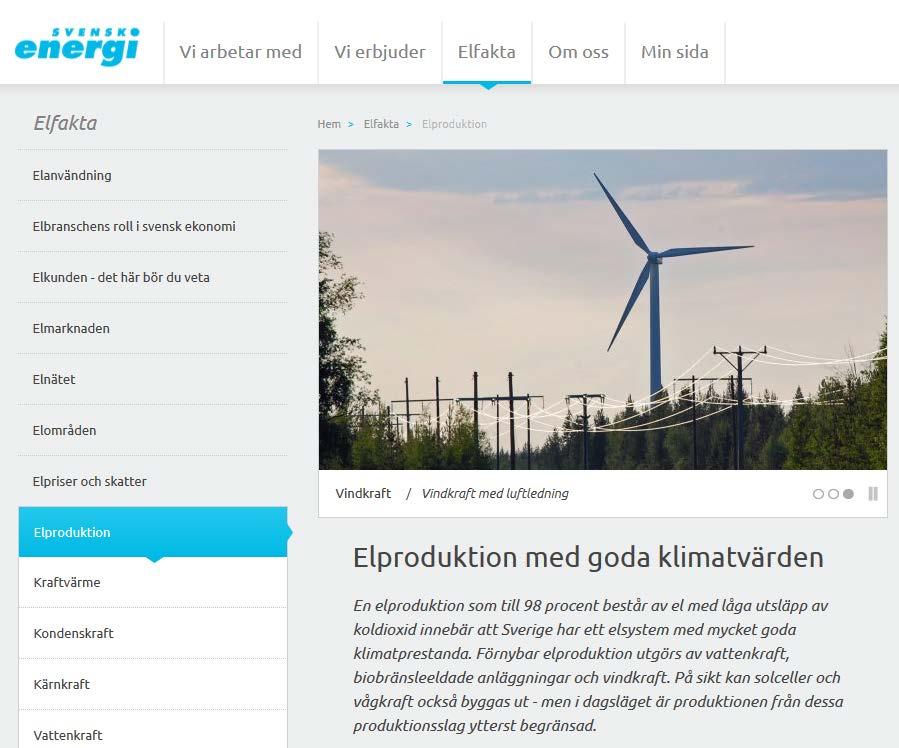Viewport: 899px width, 748px height.
Task: Open the Vi erbjuder menu
Action: 380,52
